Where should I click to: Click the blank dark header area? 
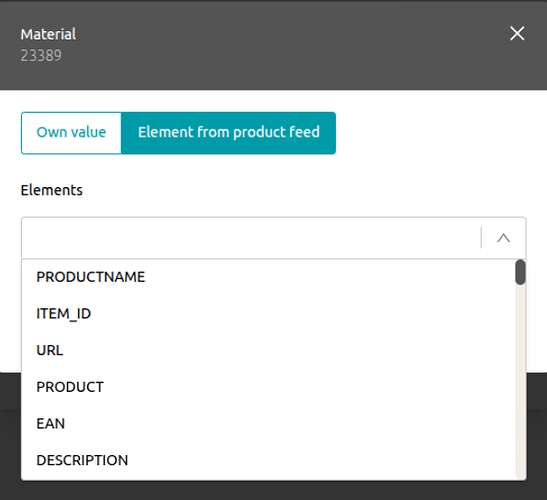click(x=279, y=45)
